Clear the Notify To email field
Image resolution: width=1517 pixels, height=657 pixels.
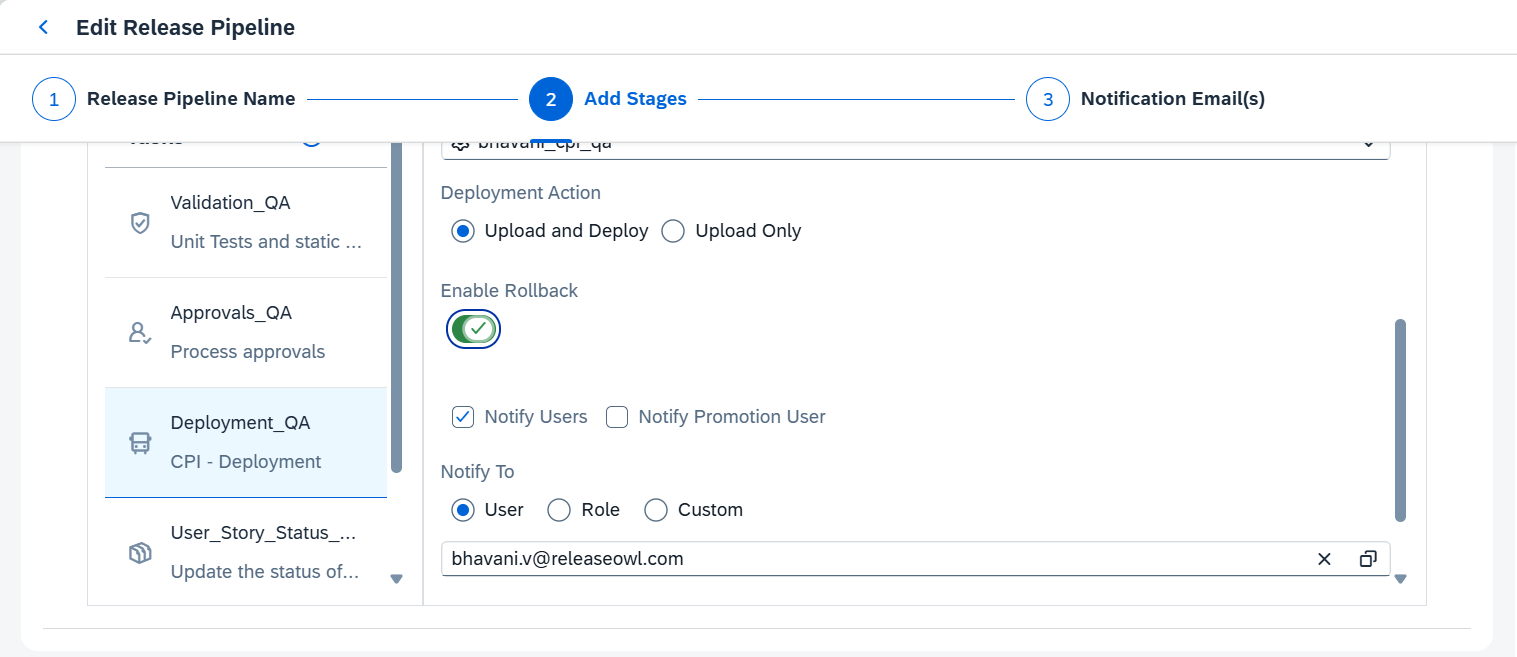[x=1324, y=559]
